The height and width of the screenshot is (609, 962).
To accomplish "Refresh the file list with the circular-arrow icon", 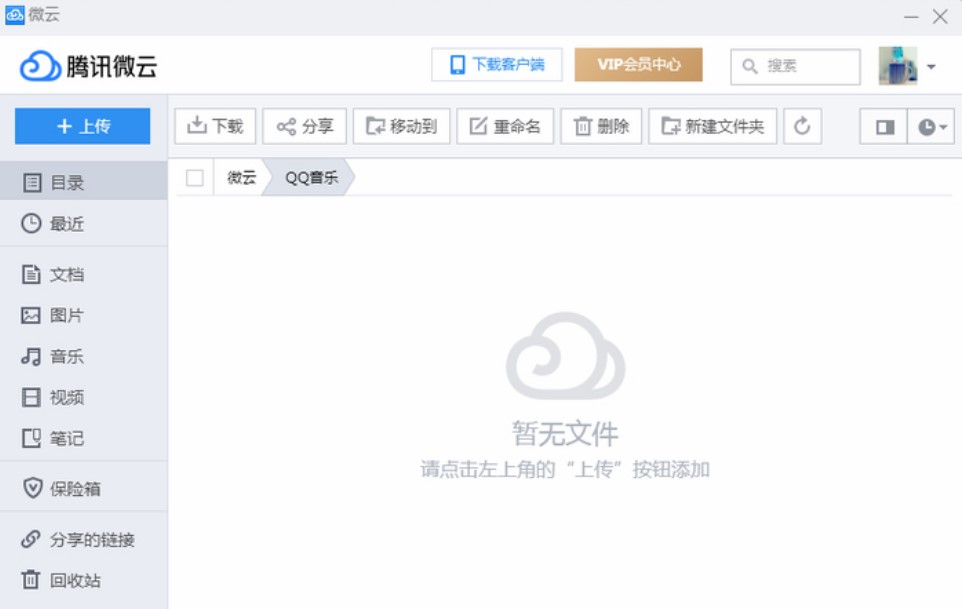I will 802,126.
